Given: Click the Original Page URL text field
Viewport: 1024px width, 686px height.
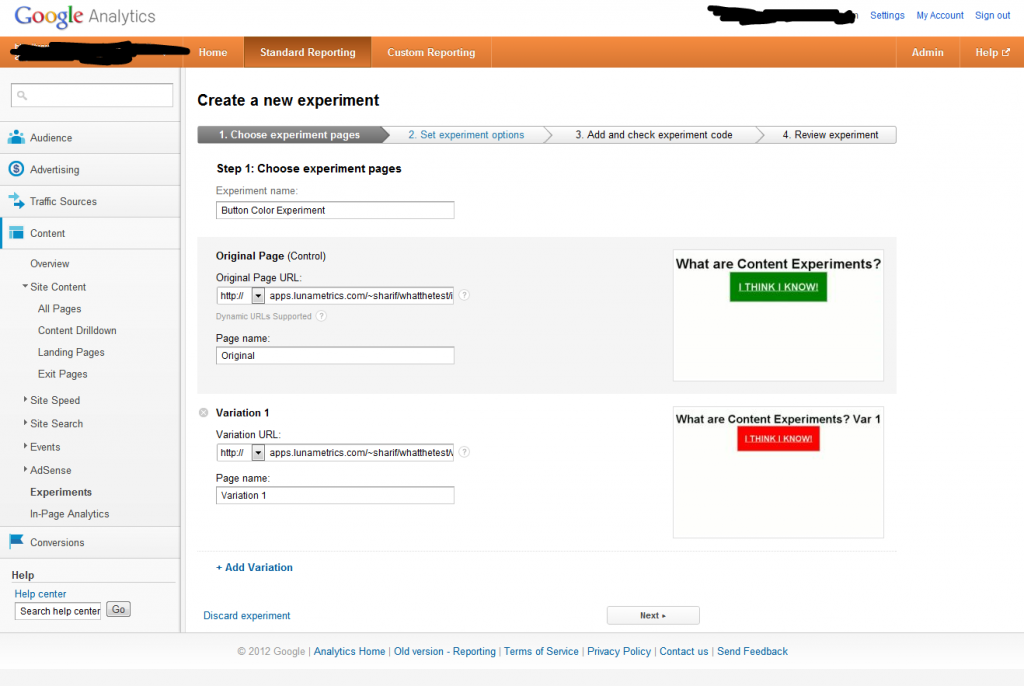Looking at the screenshot, I should [359, 296].
